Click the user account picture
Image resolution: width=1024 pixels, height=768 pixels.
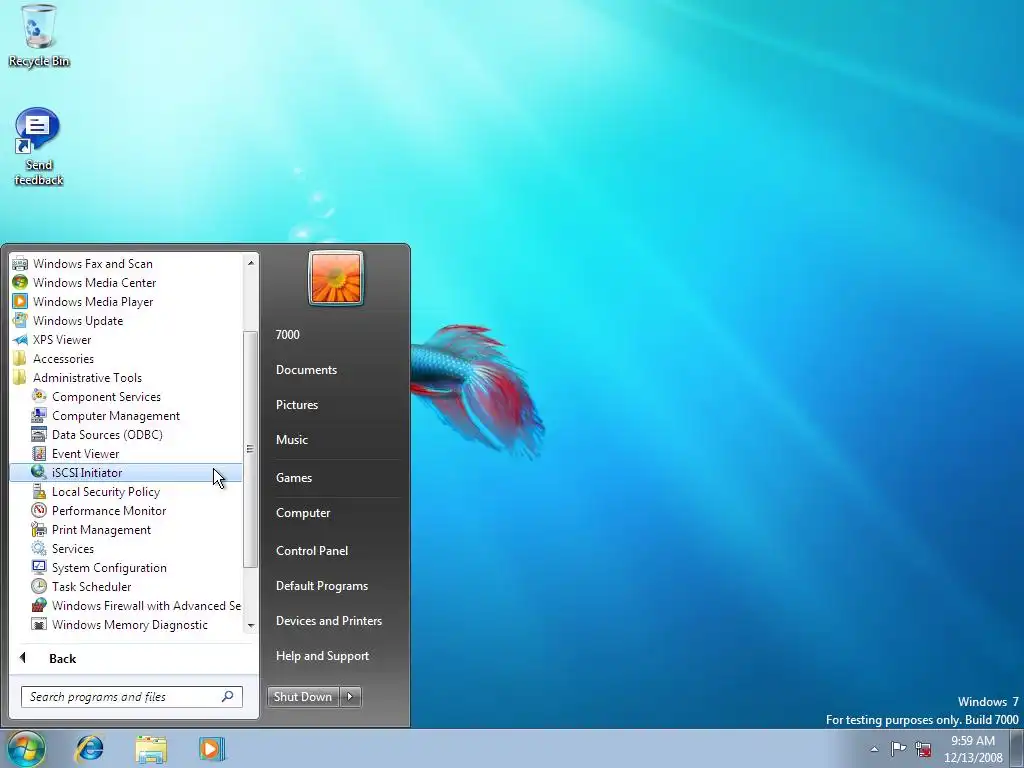tap(336, 278)
